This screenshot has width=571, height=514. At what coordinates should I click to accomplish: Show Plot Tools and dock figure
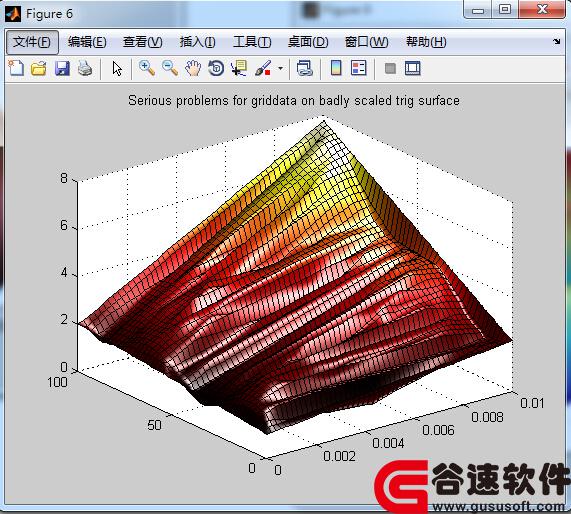click(x=413, y=68)
